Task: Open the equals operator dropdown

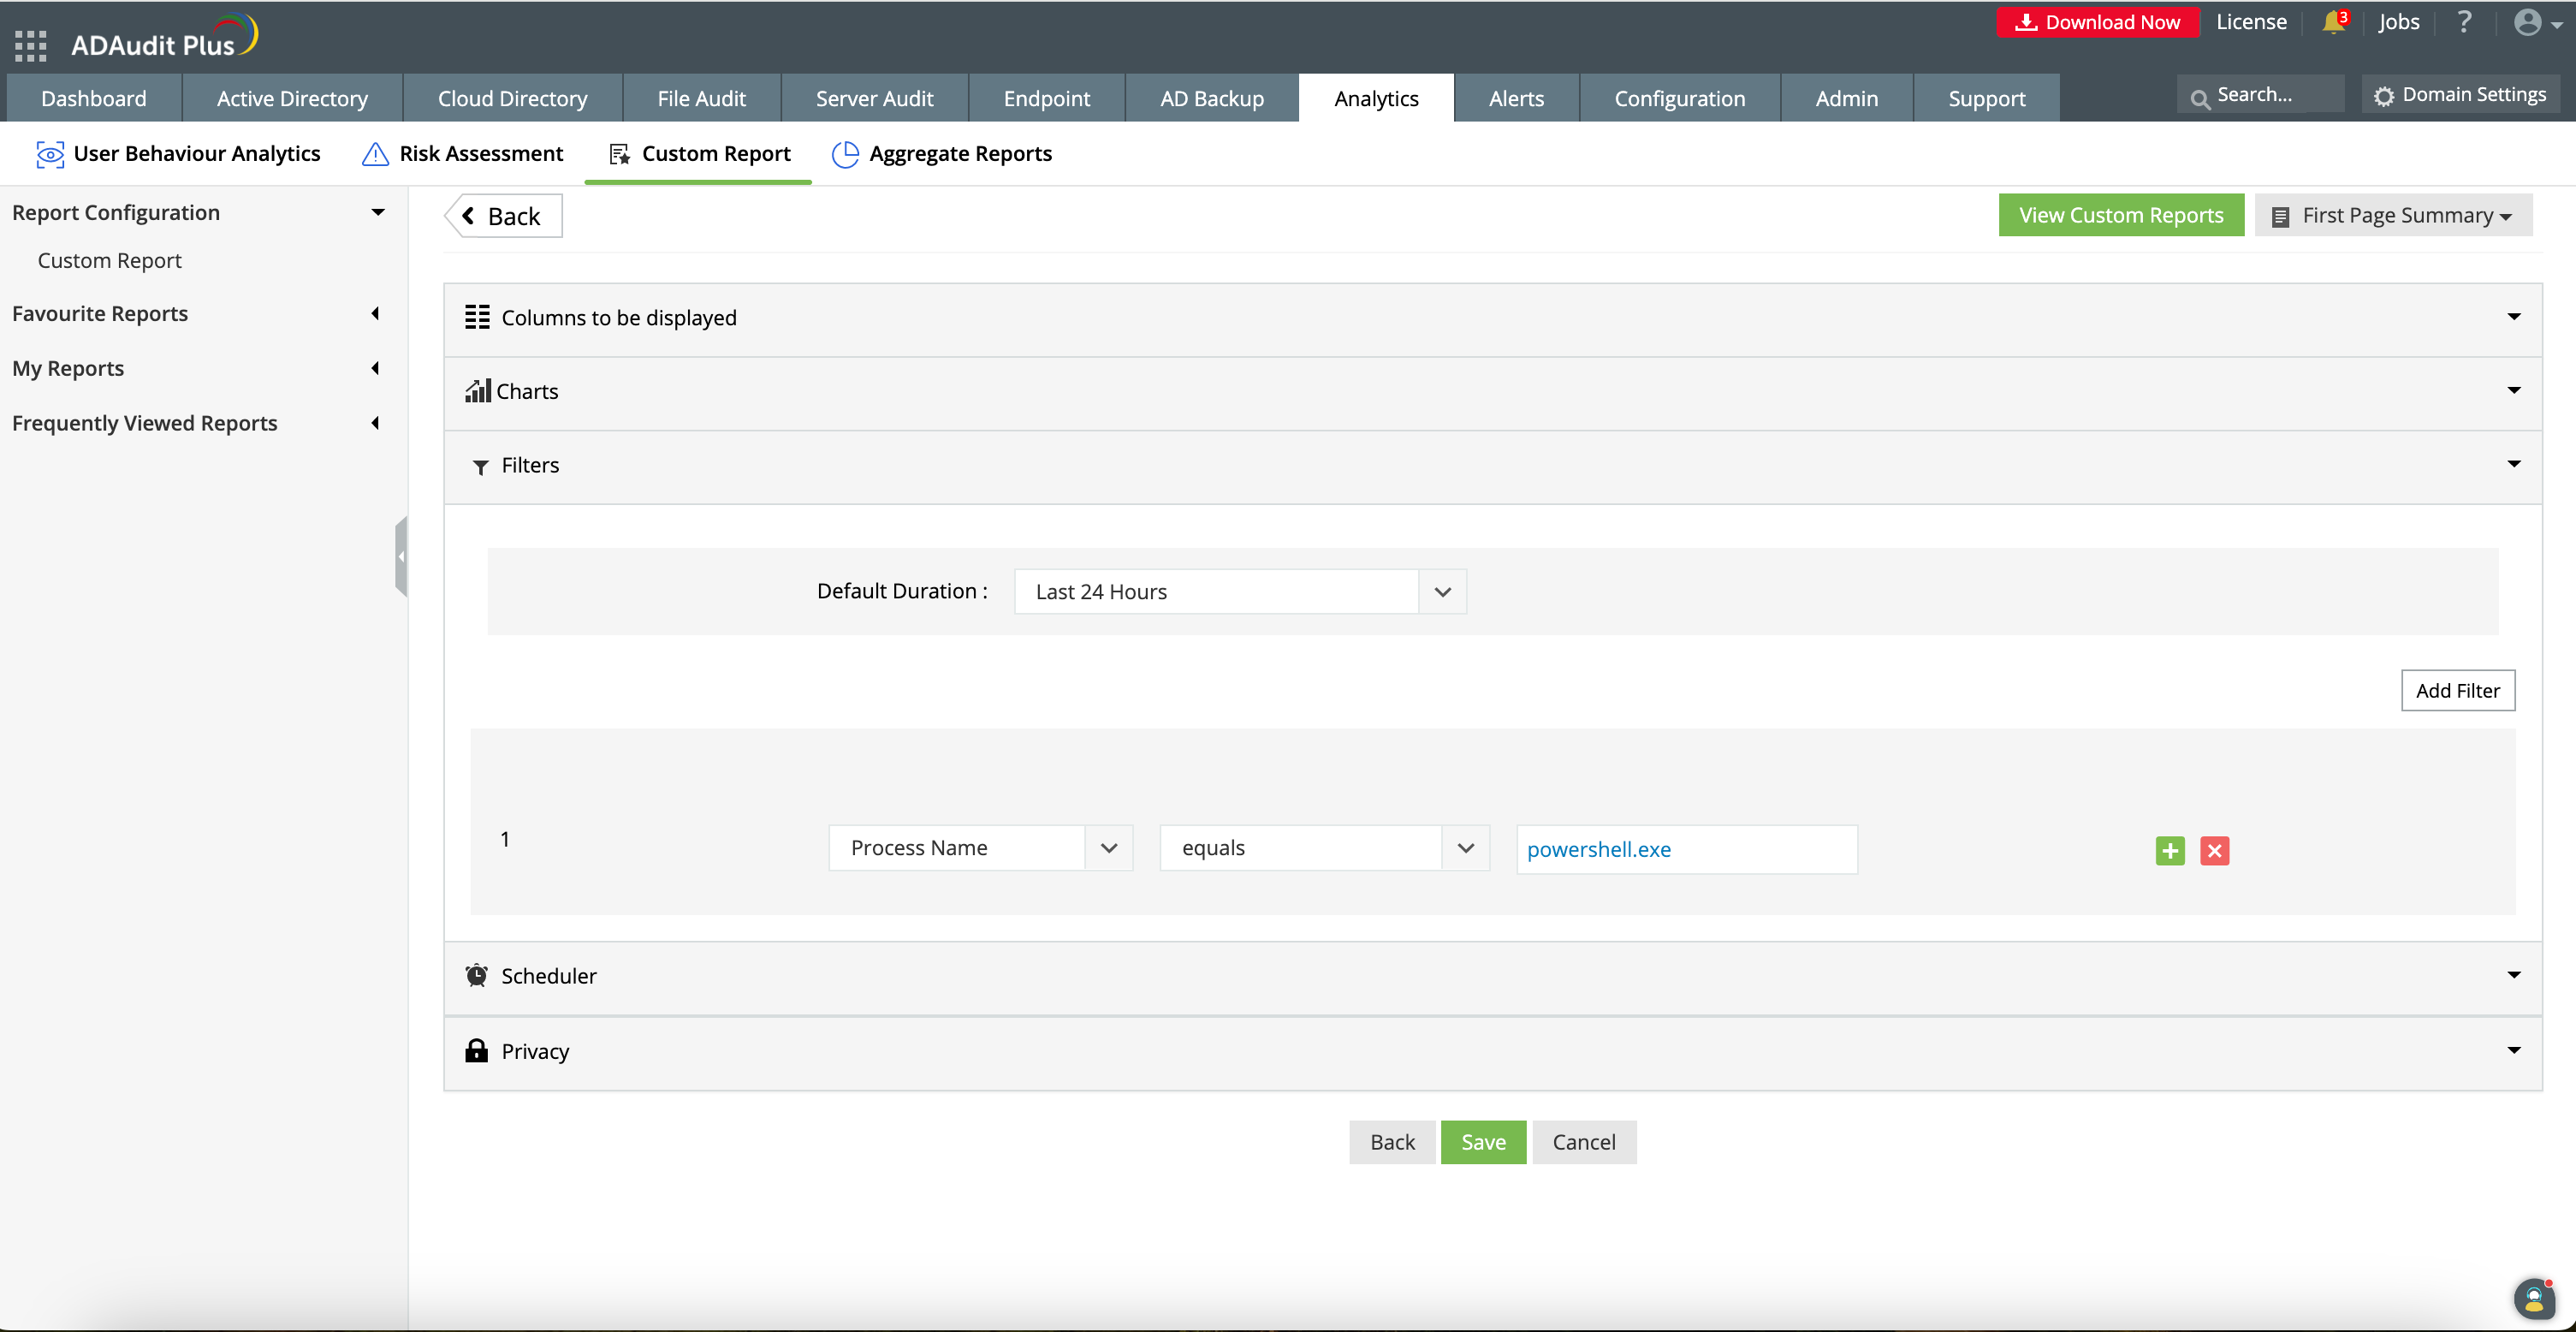Action: tap(1324, 848)
